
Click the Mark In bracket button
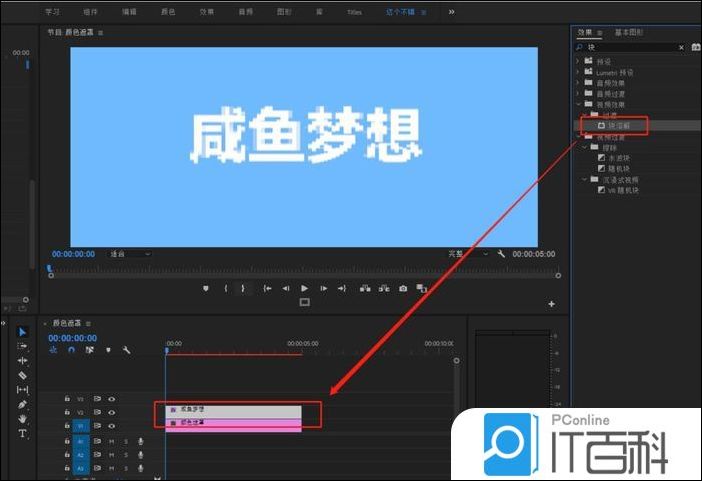(x=226, y=288)
